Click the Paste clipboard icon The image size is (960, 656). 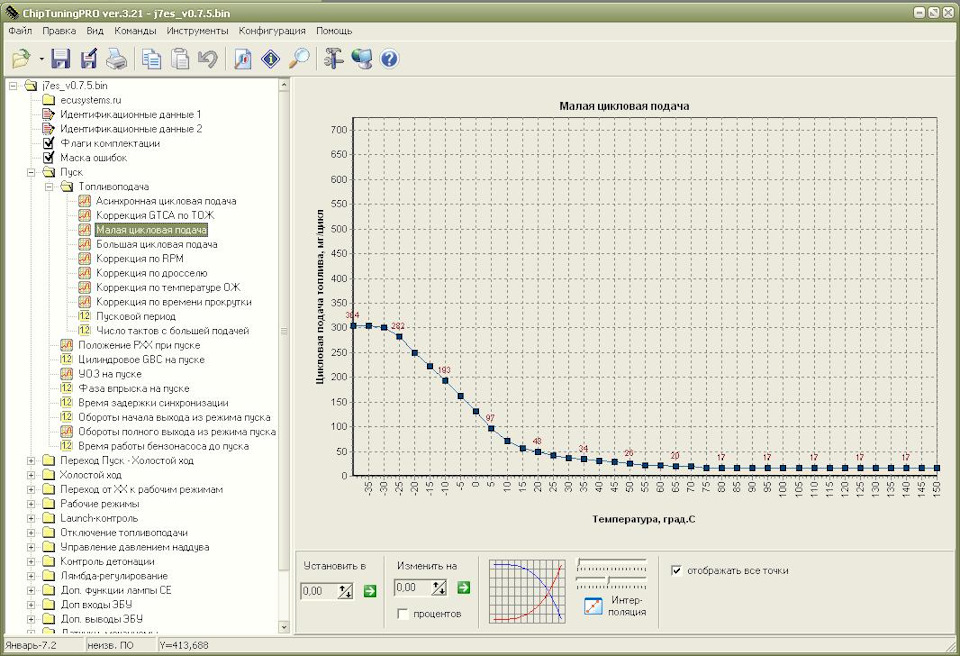(179, 59)
